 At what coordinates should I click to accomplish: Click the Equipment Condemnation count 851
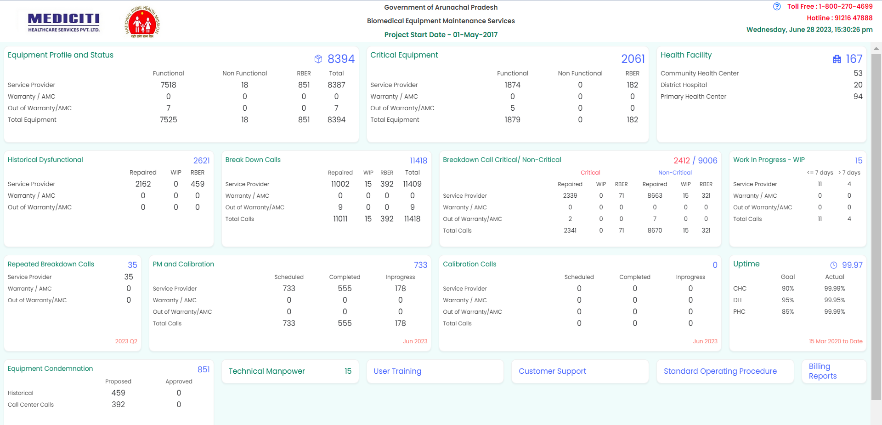tap(203, 369)
